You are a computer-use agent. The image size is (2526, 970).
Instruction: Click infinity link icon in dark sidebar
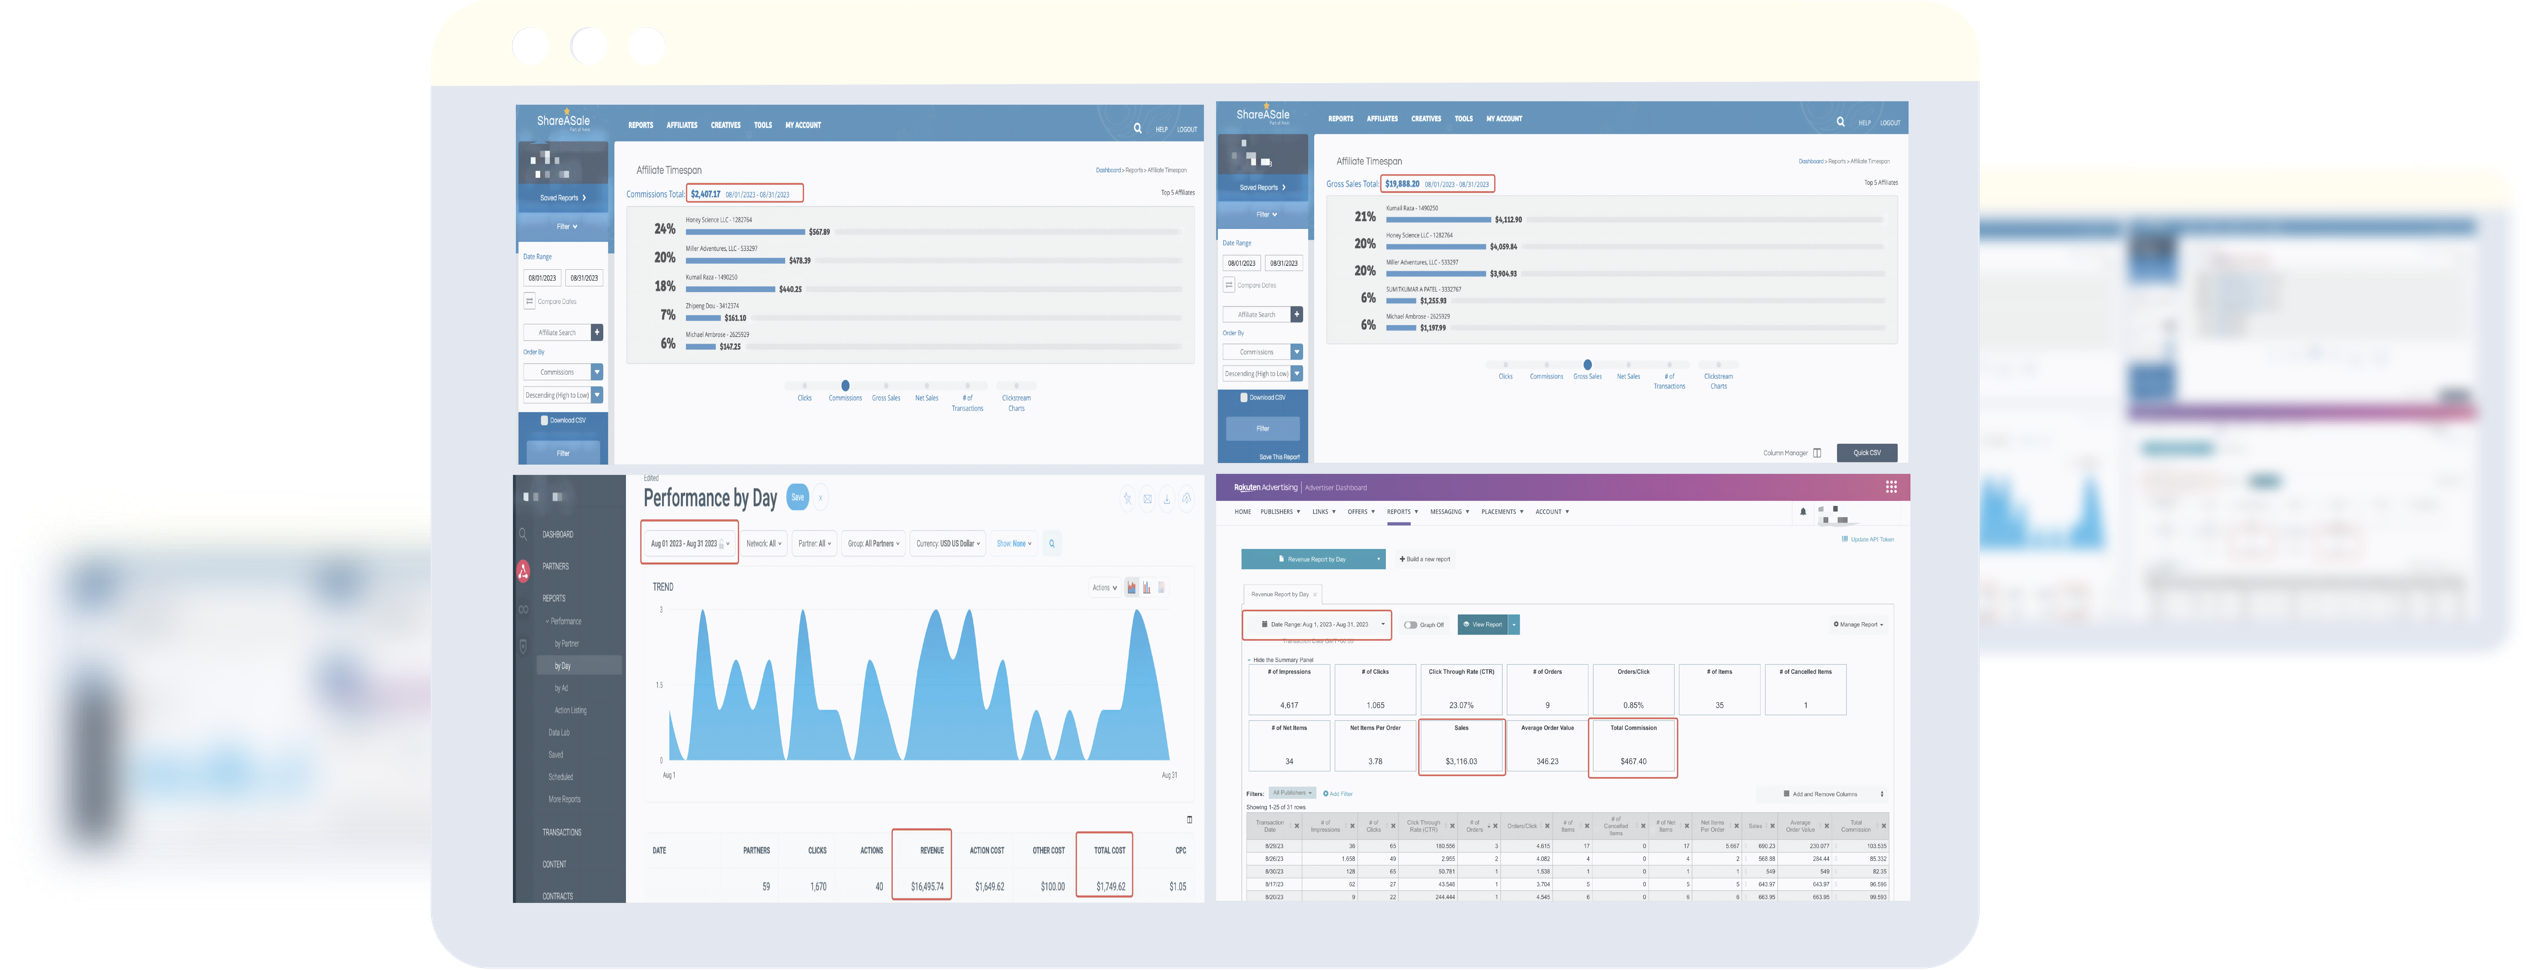tap(523, 609)
